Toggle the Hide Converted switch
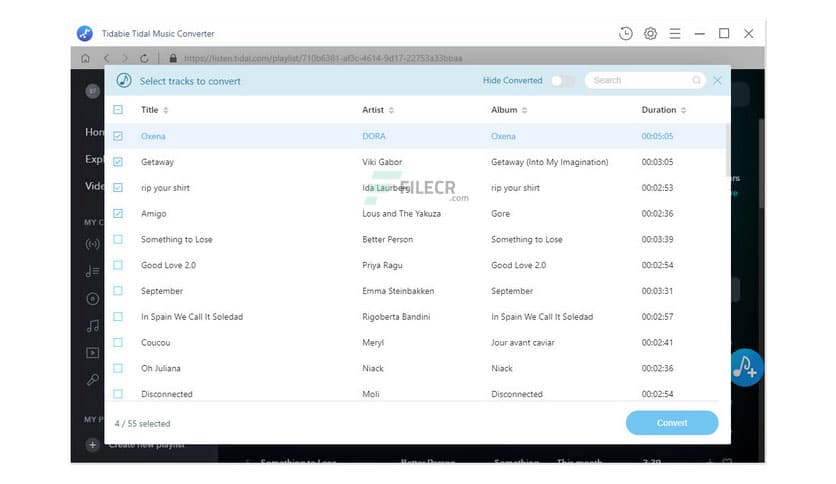This screenshot has width=836, height=484. click(x=564, y=80)
